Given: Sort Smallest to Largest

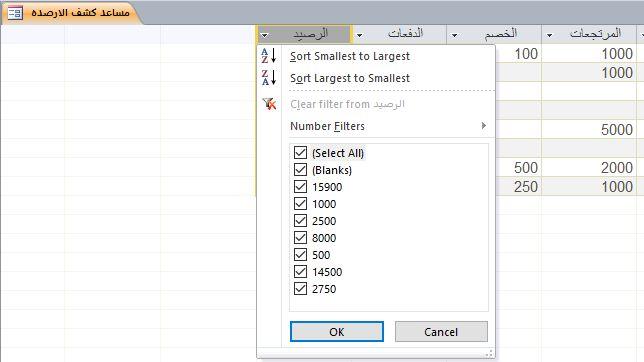Looking at the screenshot, I should (350, 56).
